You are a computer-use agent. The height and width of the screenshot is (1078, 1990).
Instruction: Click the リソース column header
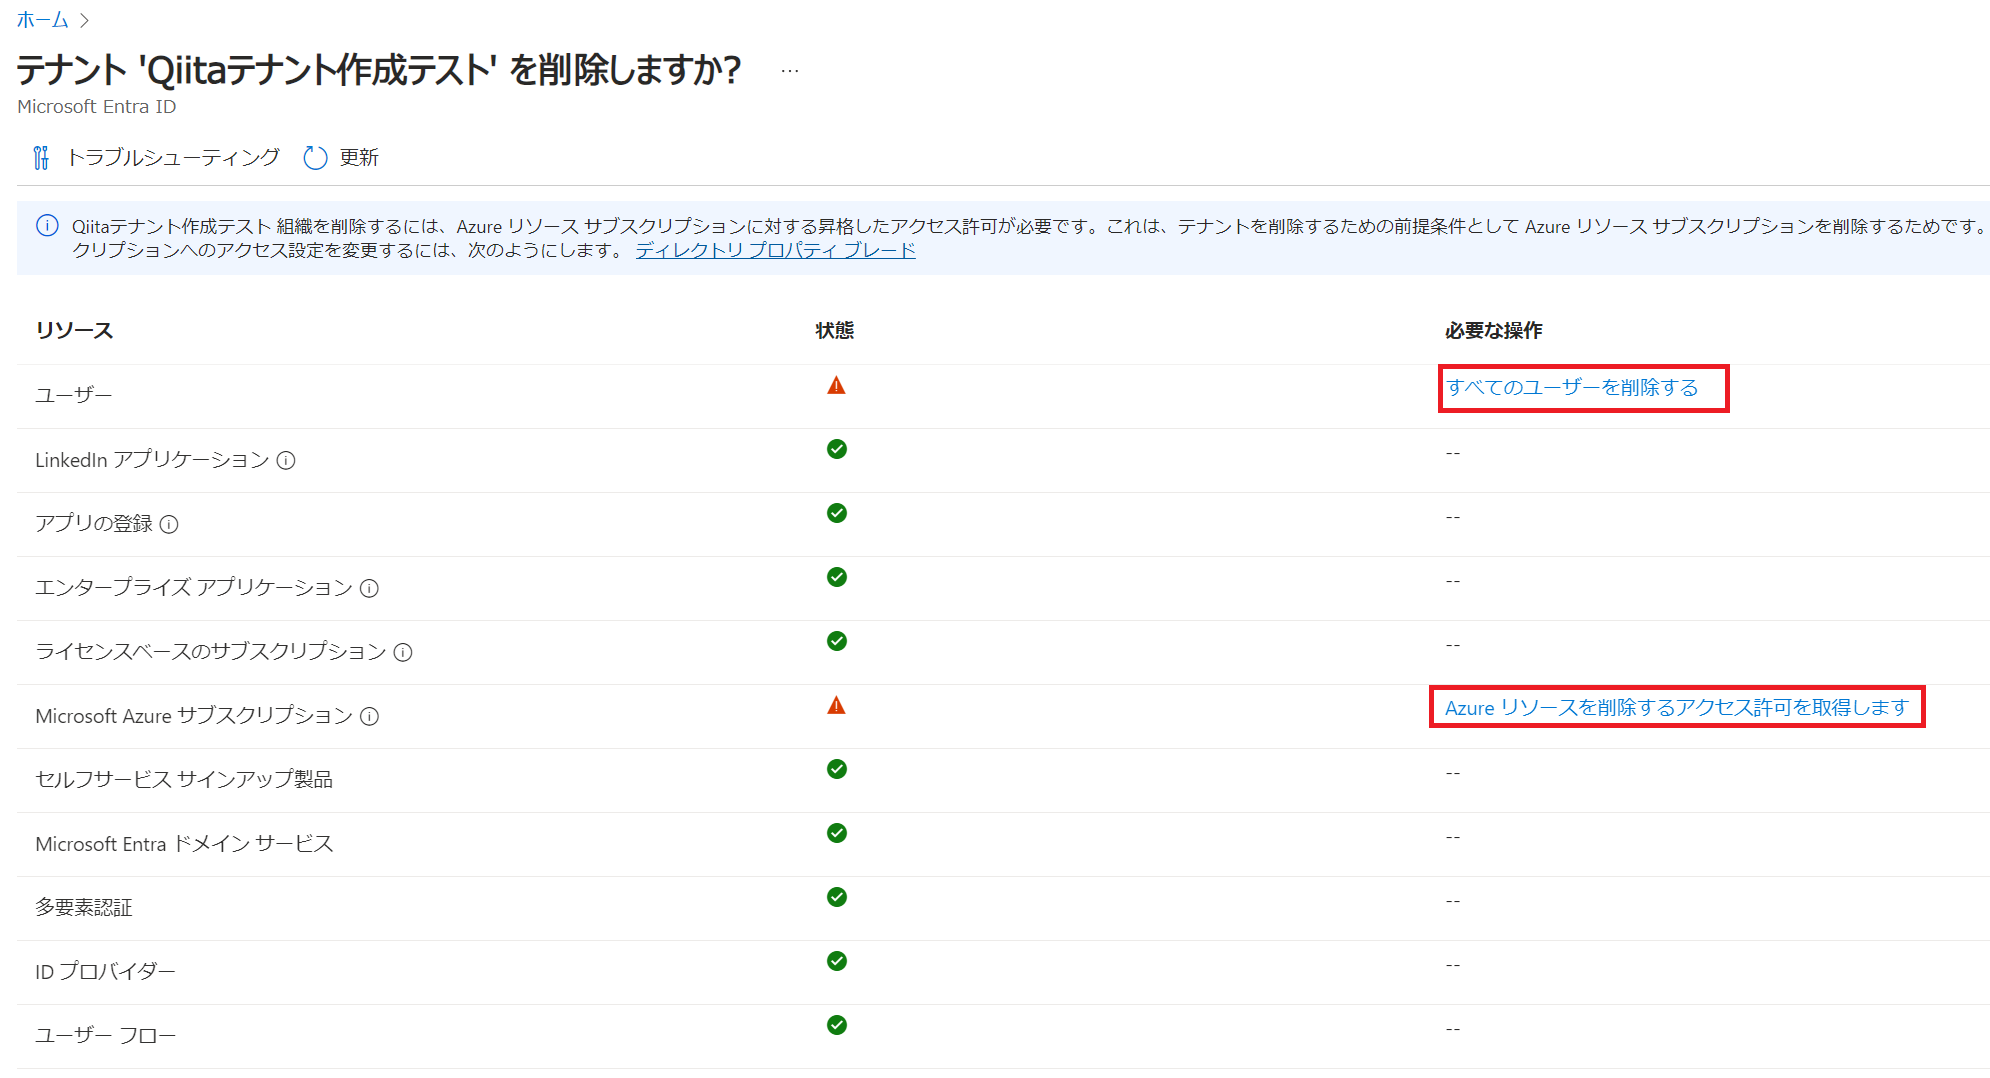[x=74, y=330]
